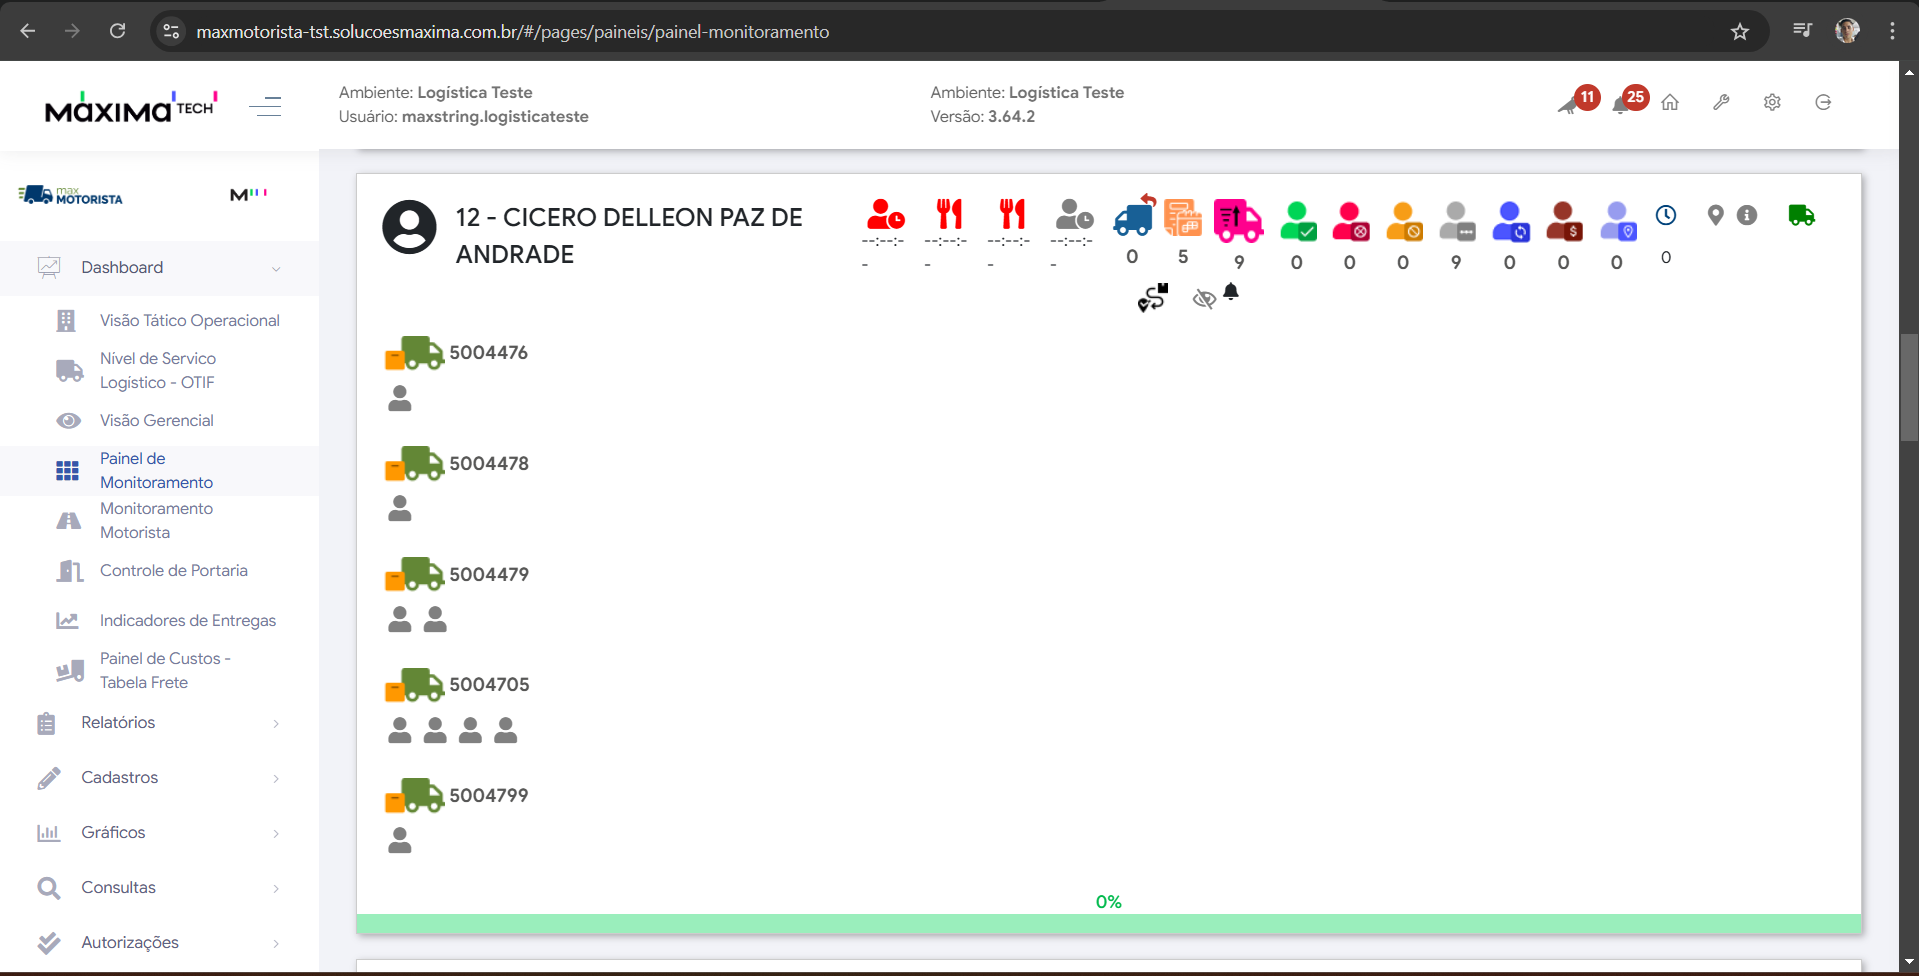The height and width of the screenshot is (976, 1919).
Task: Click the orange document calendar icon
Action: [1183, 217]
